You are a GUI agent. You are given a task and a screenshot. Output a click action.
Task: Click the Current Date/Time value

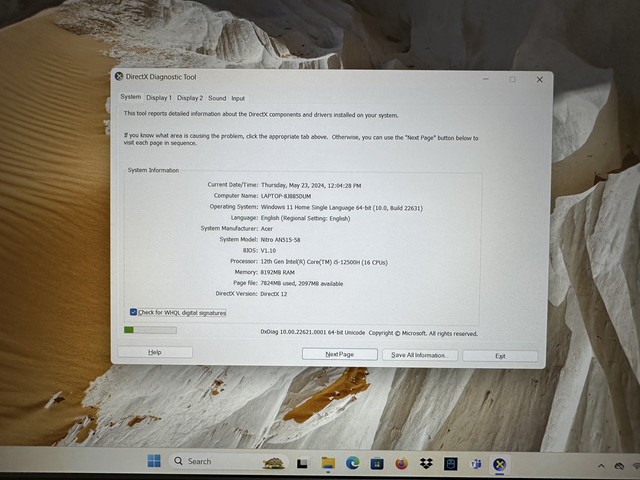point(311,185)
